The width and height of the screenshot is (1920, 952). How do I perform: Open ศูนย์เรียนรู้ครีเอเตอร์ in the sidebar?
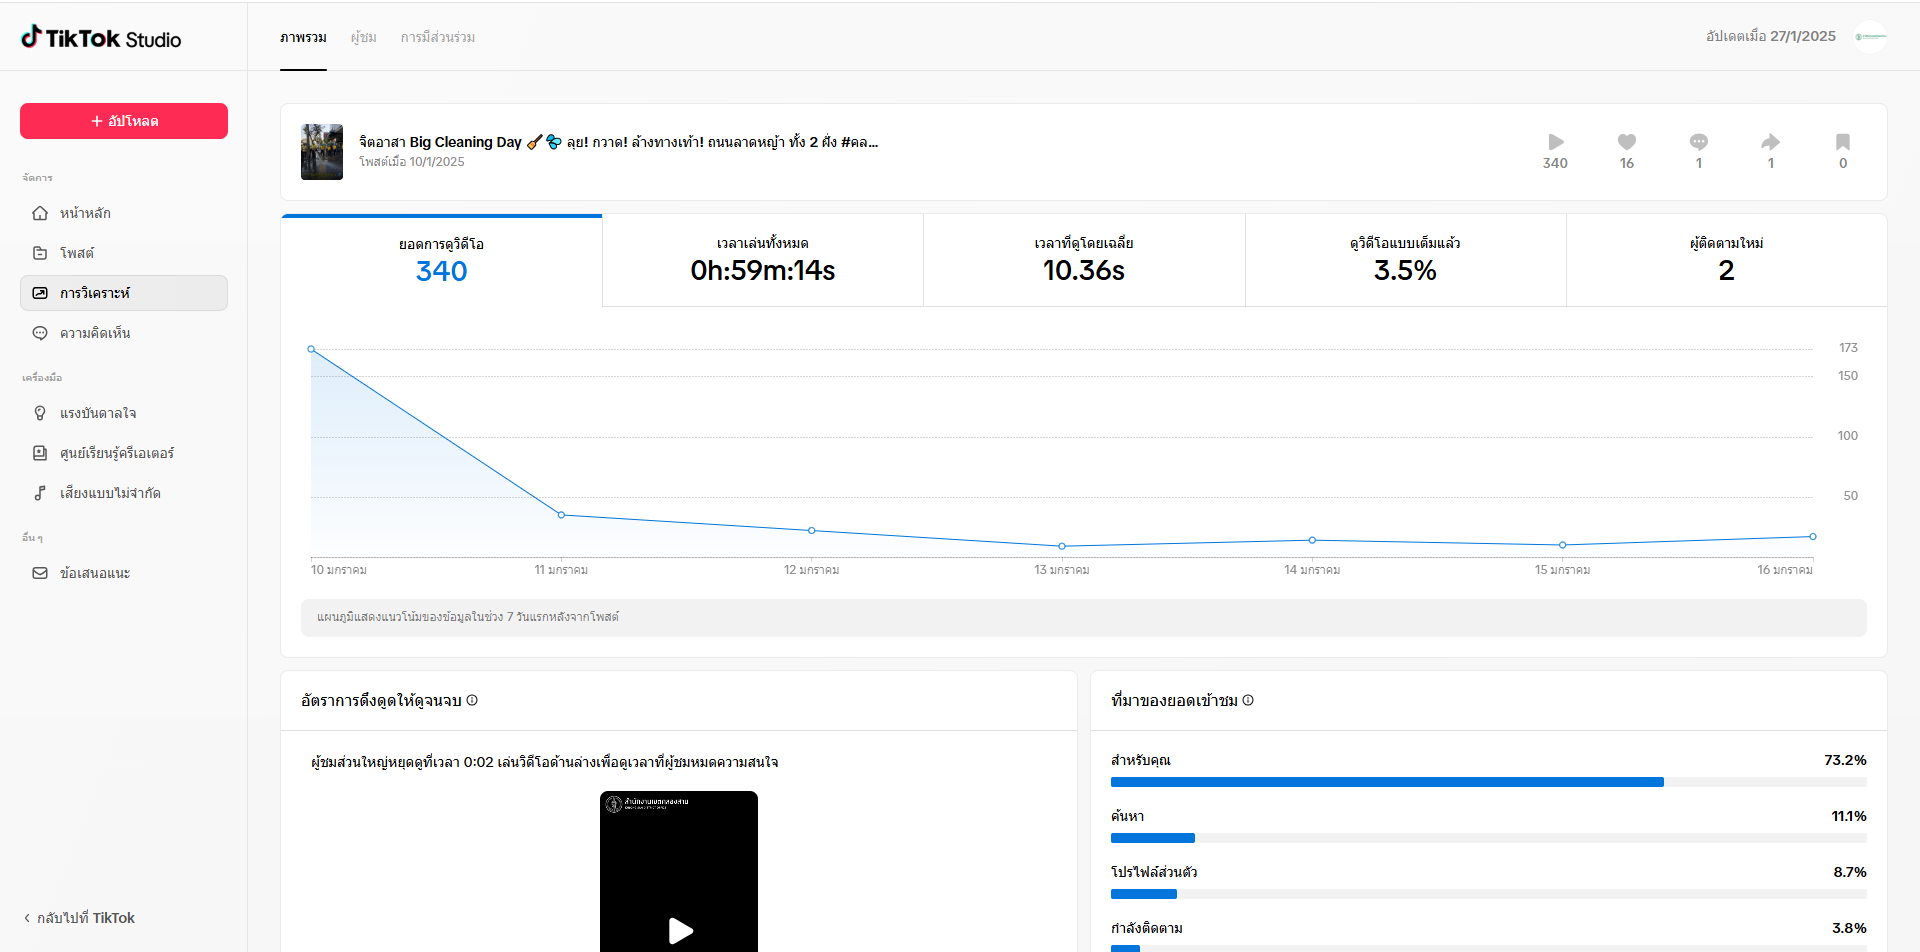tap(124, 453)
